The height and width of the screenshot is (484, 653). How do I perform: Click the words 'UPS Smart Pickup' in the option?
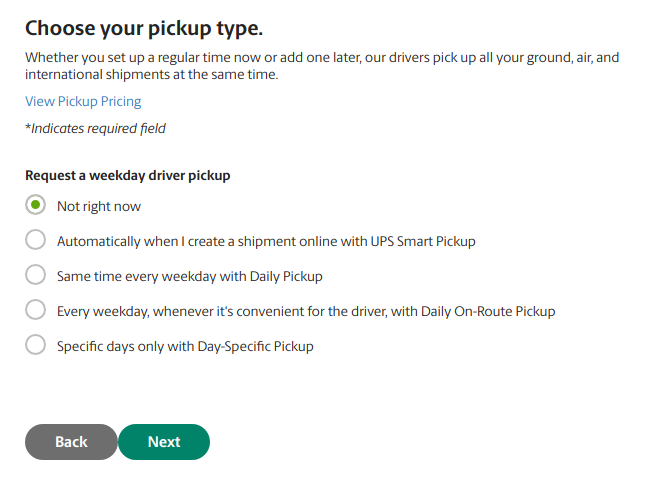click(420, 242)
